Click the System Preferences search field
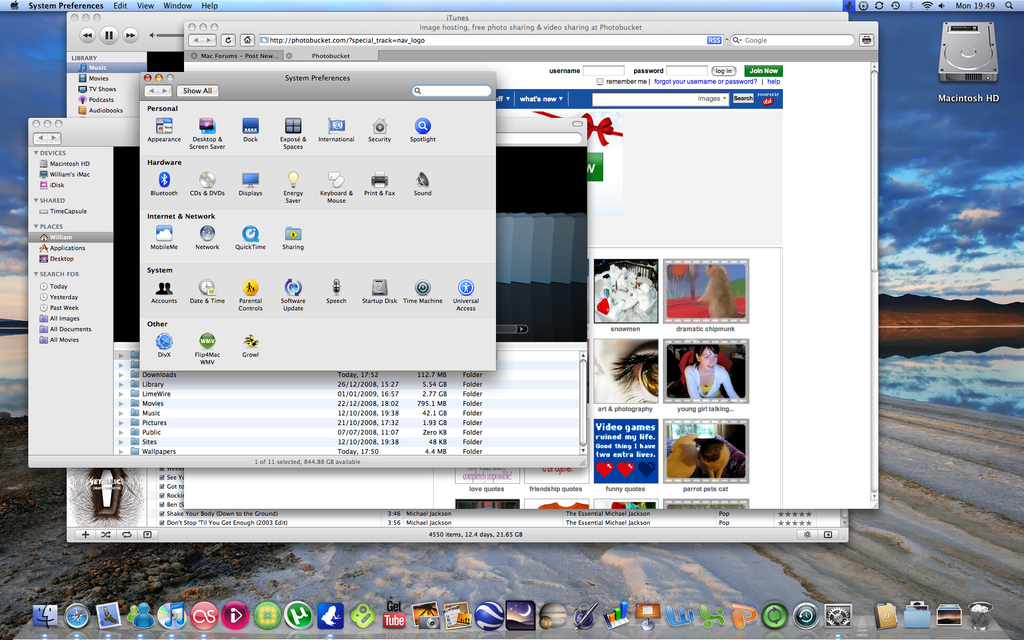Image resolution: width=1024 pixels, height=640 pixels. pyautogui.click(x=452, y=91)
